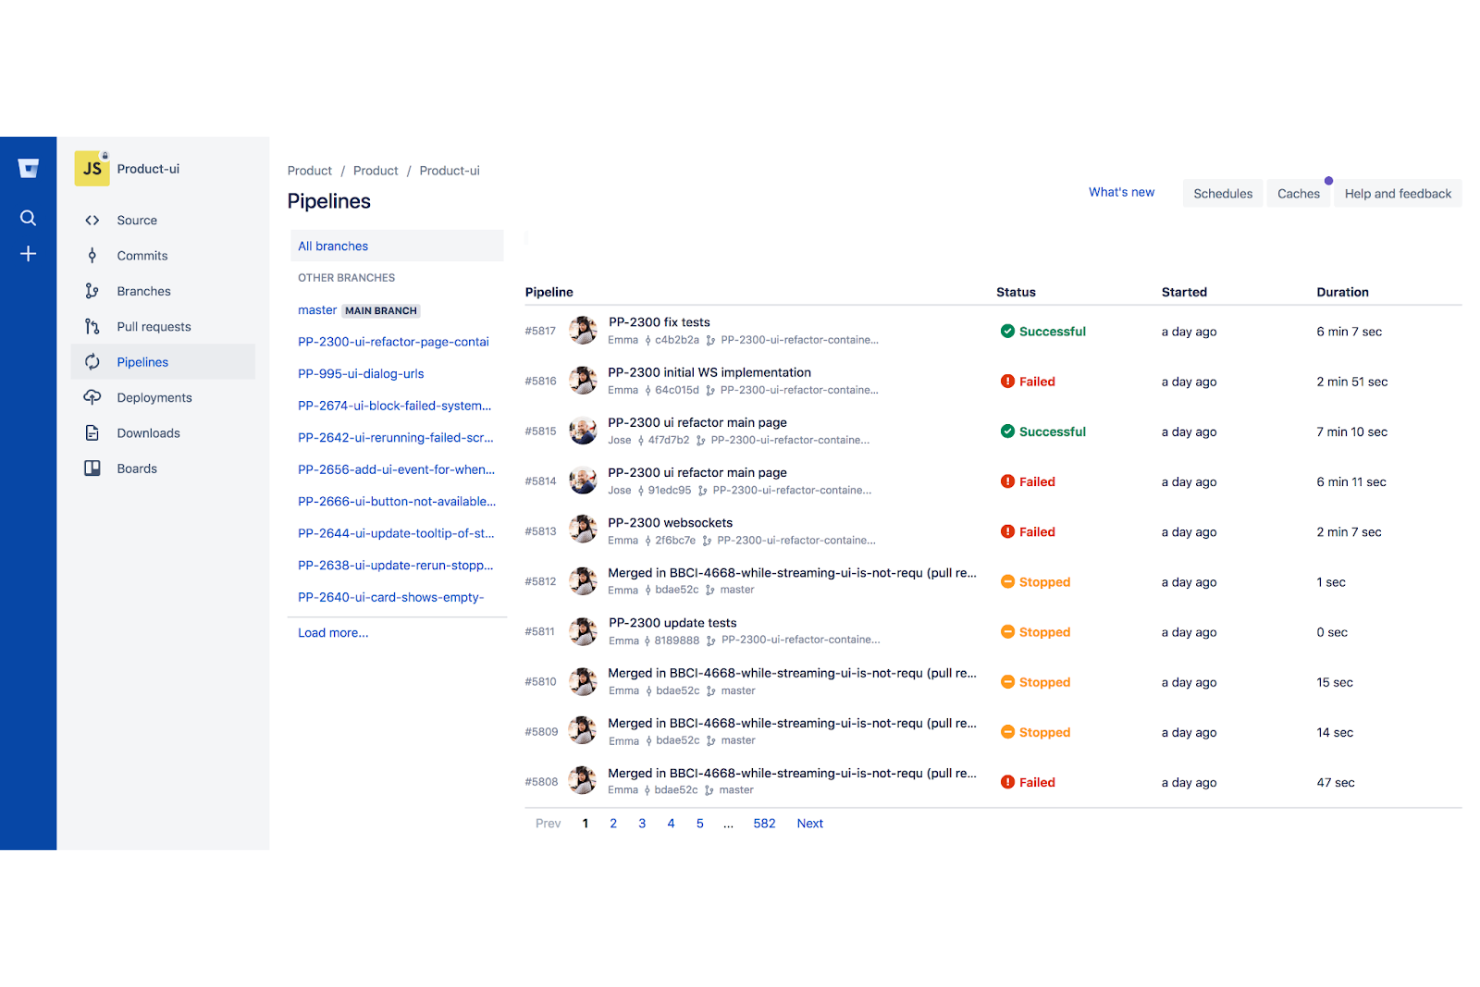Open Pull requests via its icon
The image size is (1480, 987).
coord(92,326)
